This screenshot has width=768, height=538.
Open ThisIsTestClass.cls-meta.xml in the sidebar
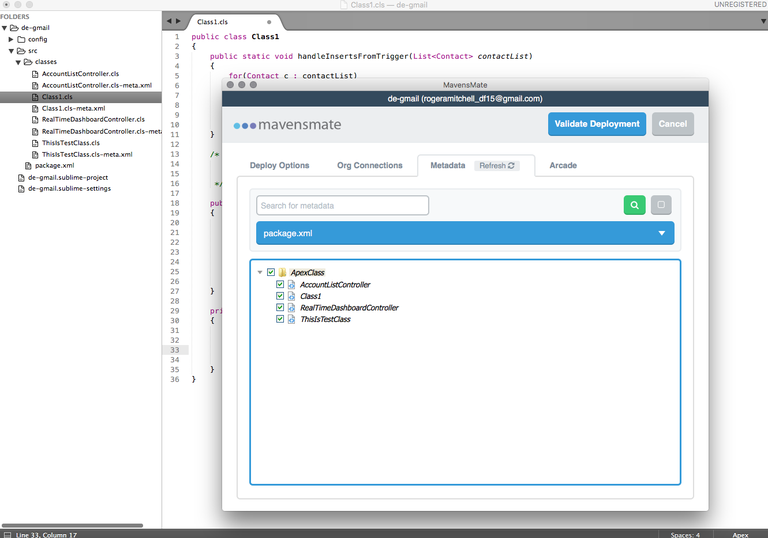pos(87,154)
